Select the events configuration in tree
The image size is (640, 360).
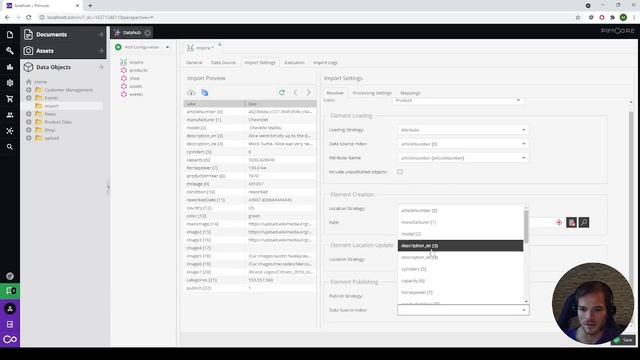pyautogui.click(x=136, y=94)
